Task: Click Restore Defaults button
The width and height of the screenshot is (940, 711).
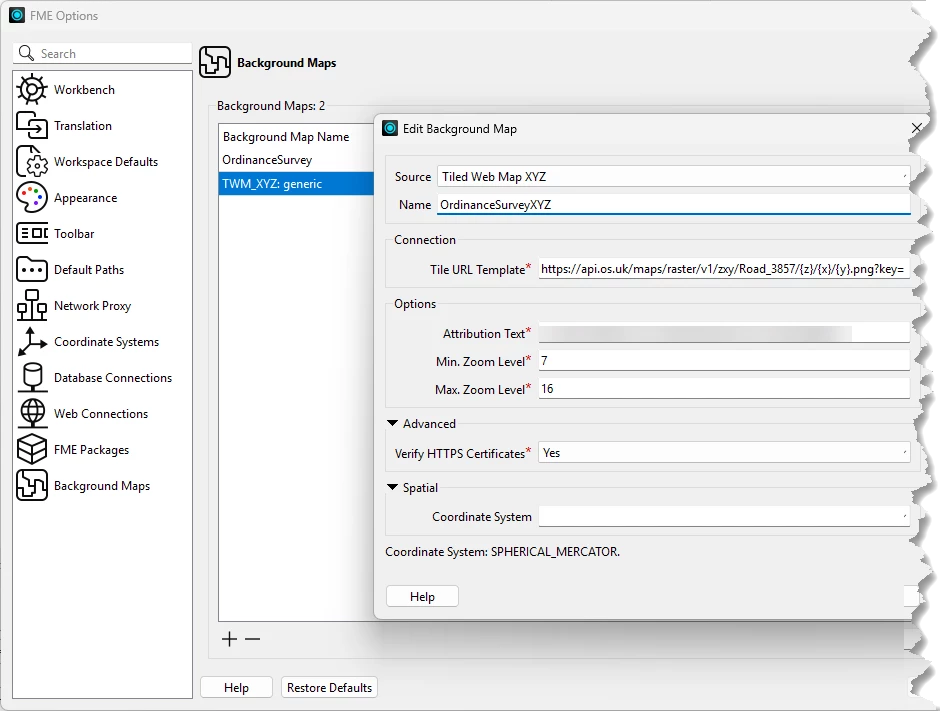Action: coord(329,688)
